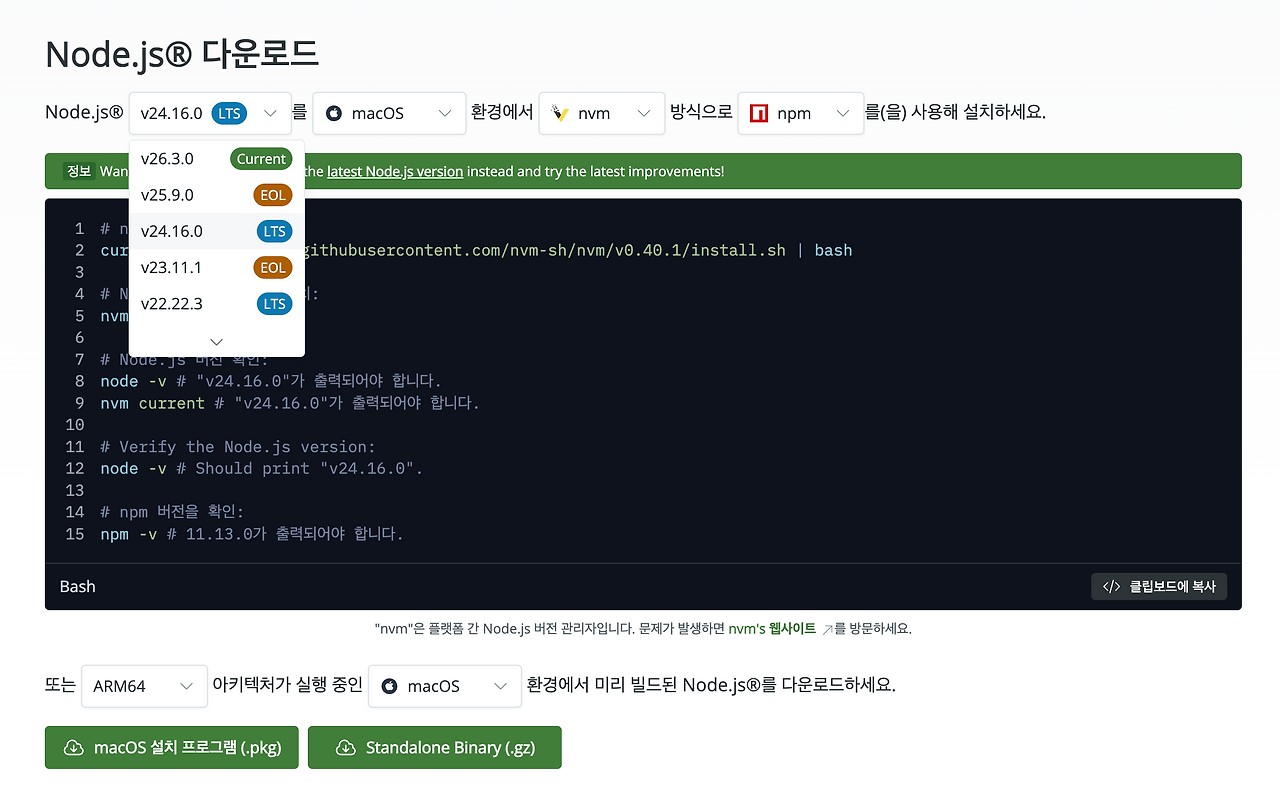Open the macOS platform dropdown in top row
Image resolution: width=1280 pixels, height=799 pixels.
pos(389,113)
